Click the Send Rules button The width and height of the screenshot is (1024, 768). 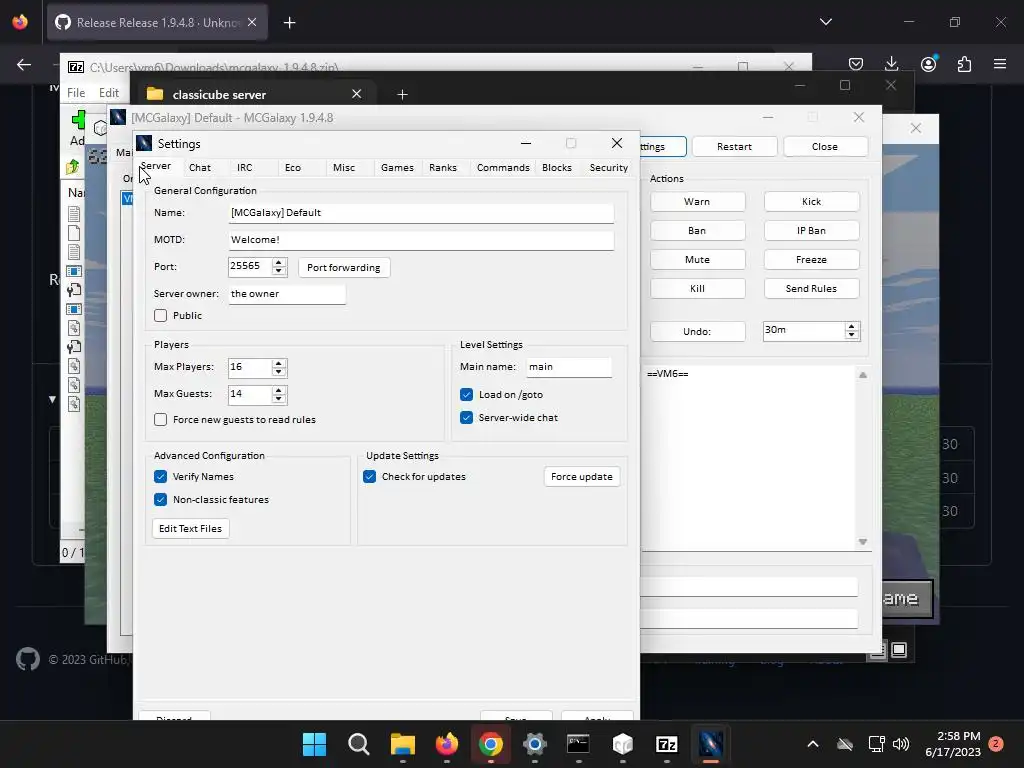tap(811, 288)
